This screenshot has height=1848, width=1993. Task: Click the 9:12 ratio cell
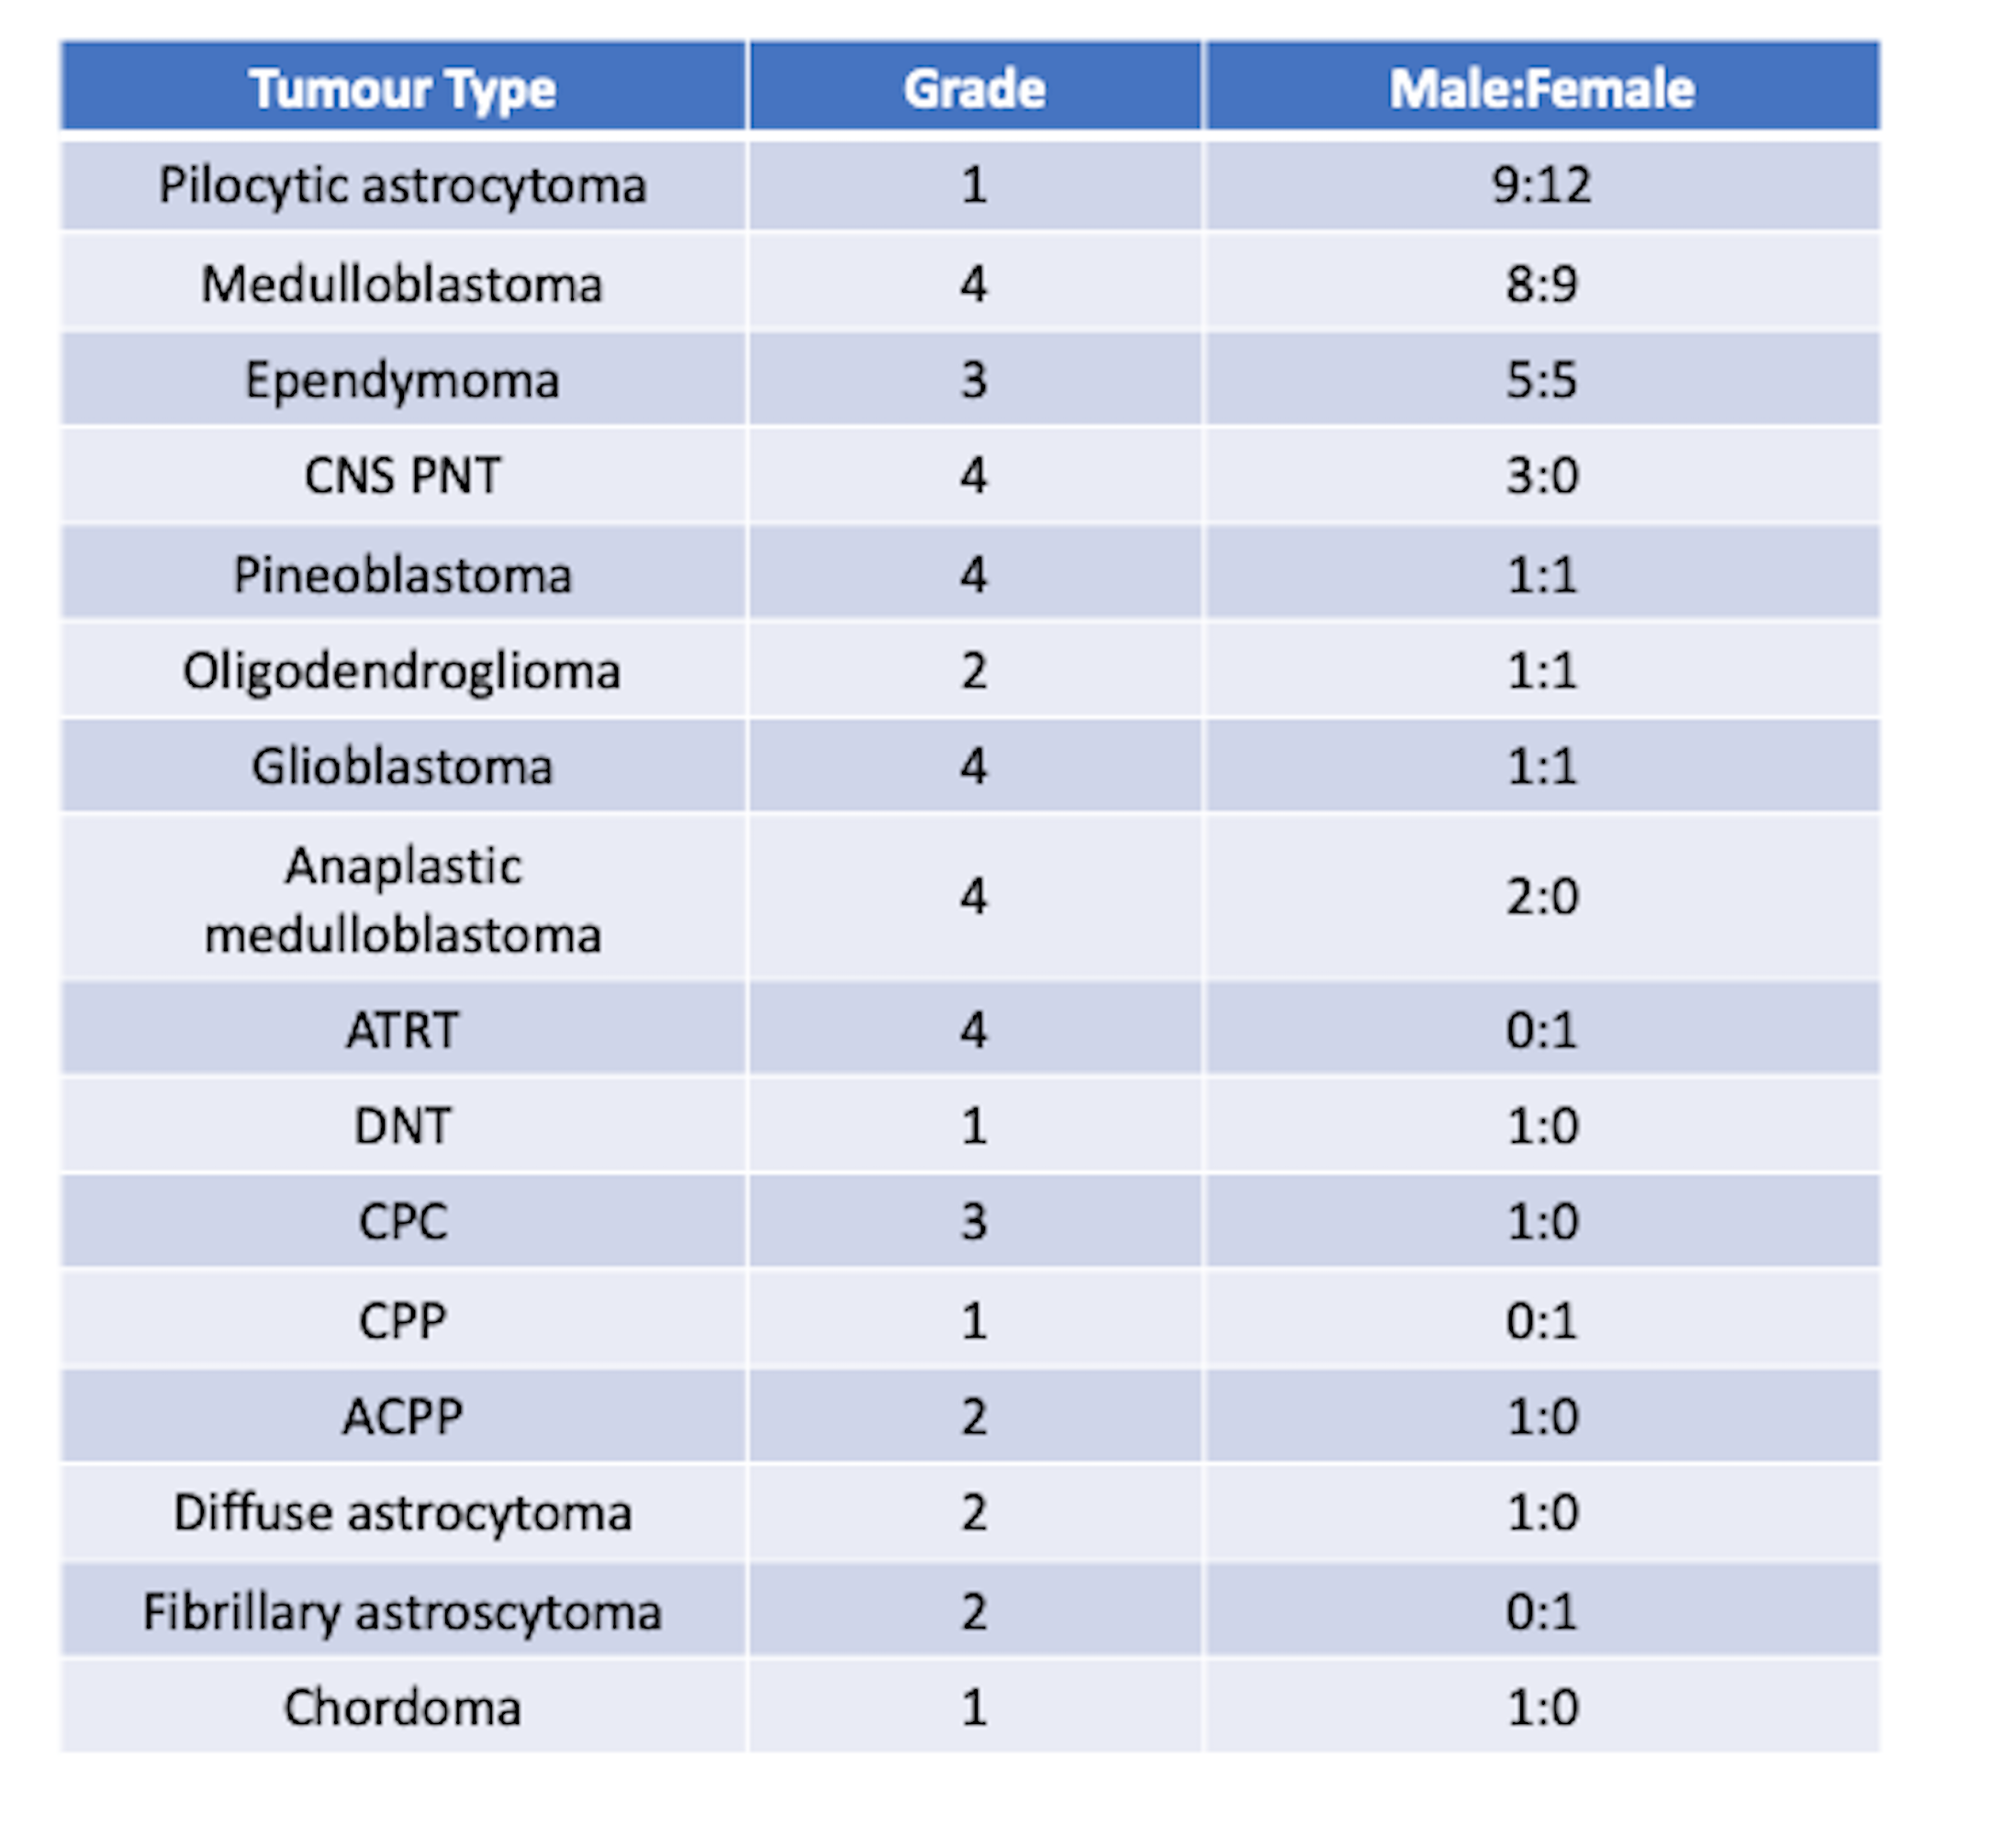click(x=1541, y=185)
